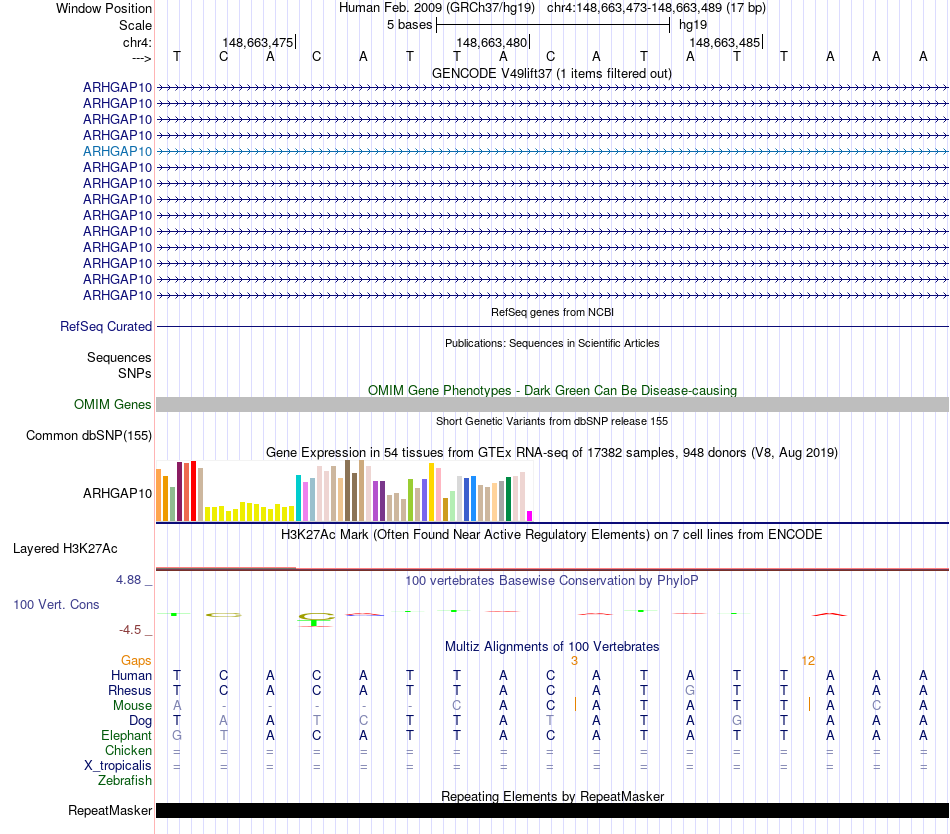Open 'Multiz Alignments of 100 Vertebrates' title
Image resolution: width=950 pixels, height=834 pixels.
pyautogui.click(x=552, y=647)
